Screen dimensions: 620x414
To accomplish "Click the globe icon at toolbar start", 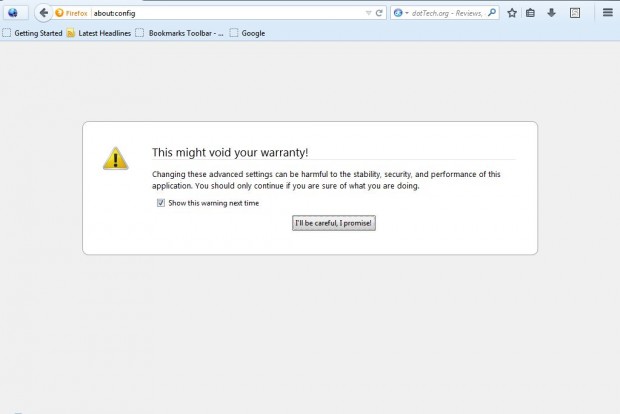I will (13, 13).
